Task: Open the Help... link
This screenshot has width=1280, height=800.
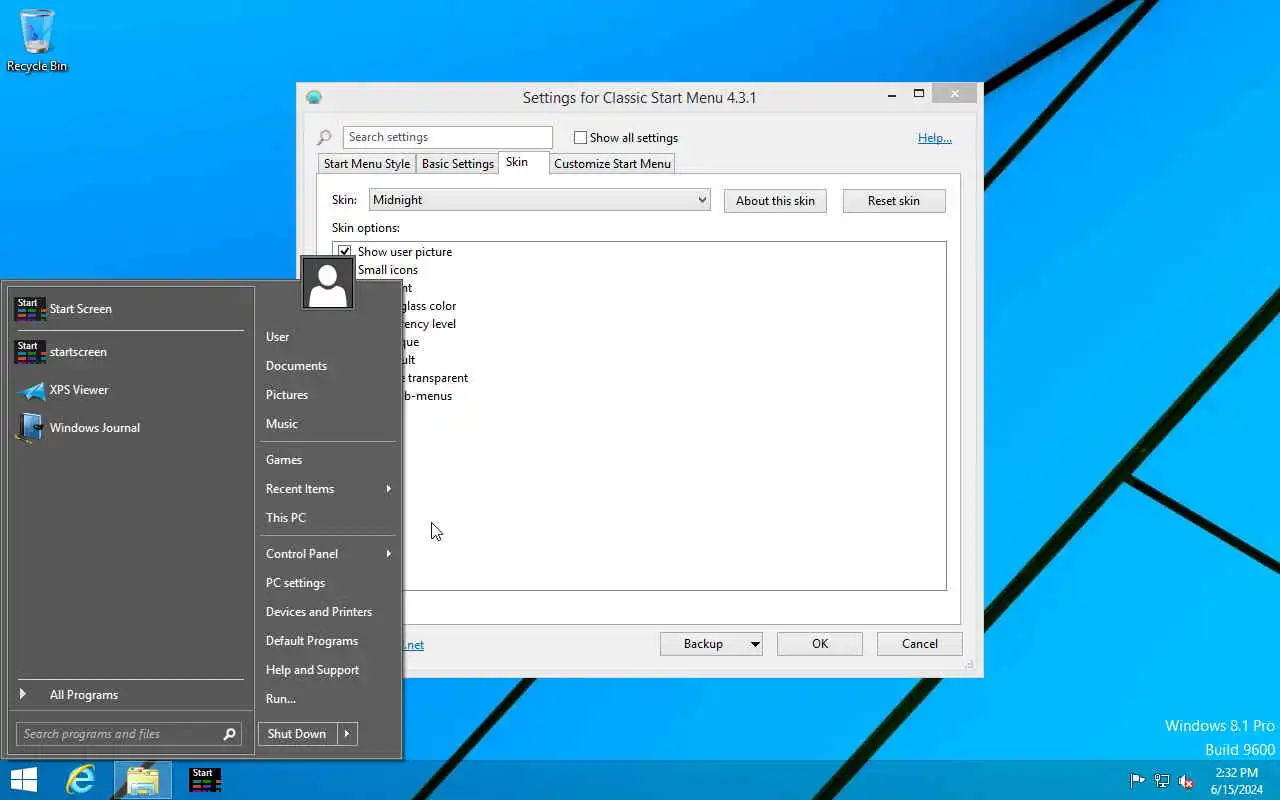Action: click(x=935, y=138)
